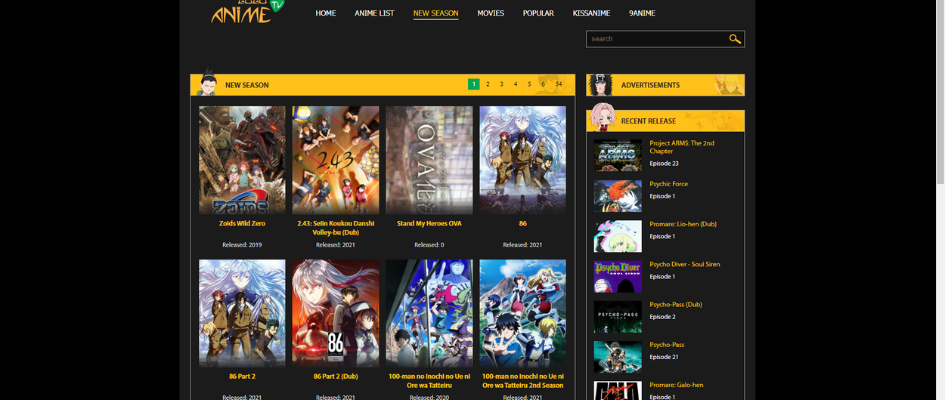Open the 86 title link
The height and width of the screenshot is (400, 945).
[523, 223]
